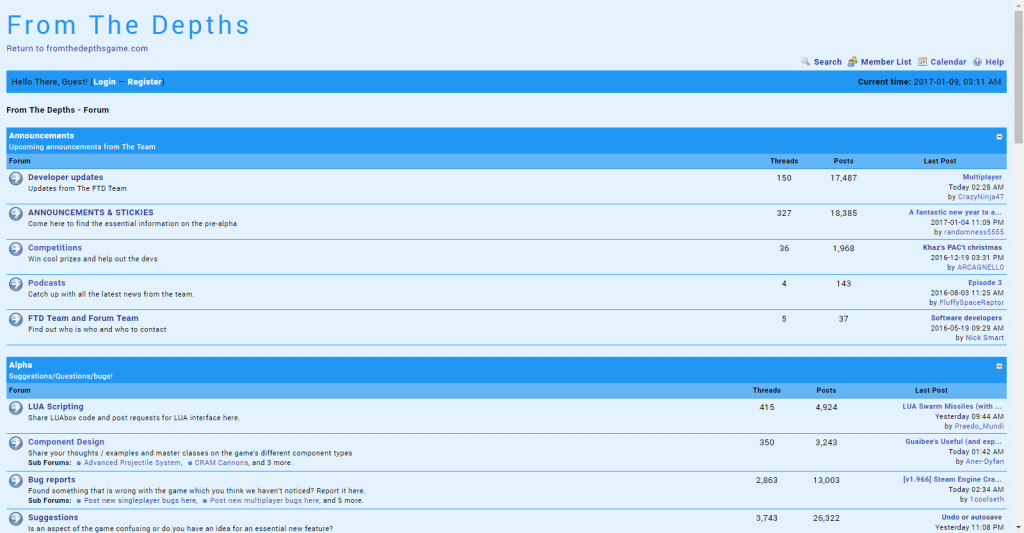Viewport: 1024px width, 533px height.
Task: View FluffySpaceRaptor user profile
Action: [972, 302]
